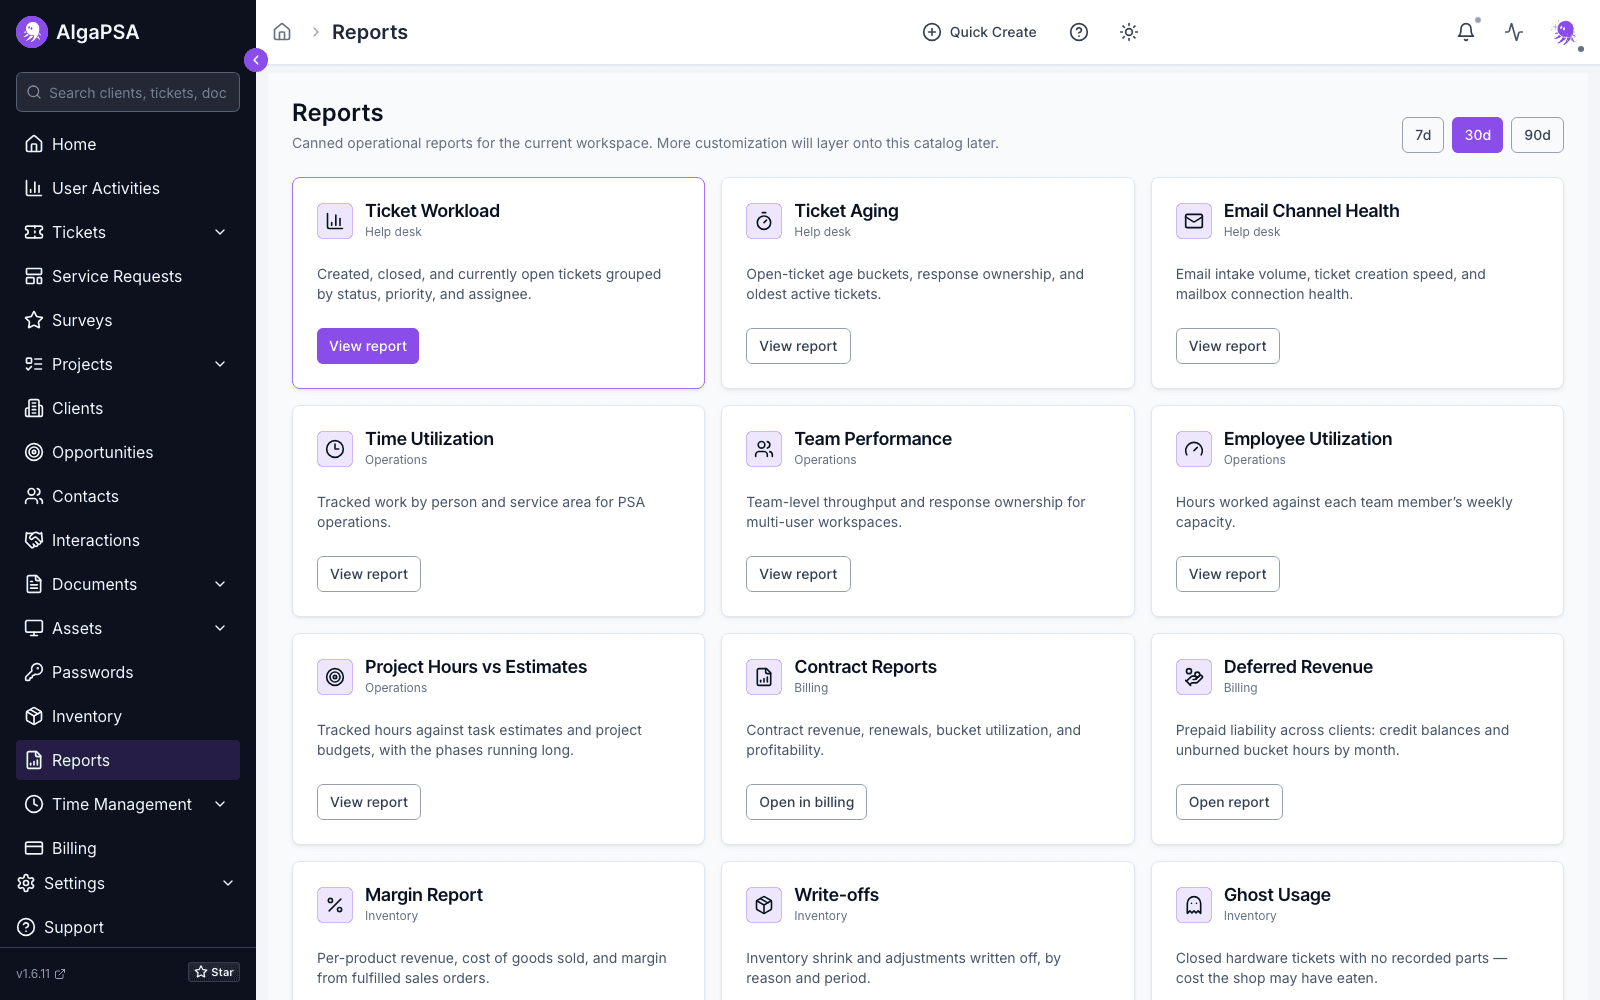Expand the Tickets menu chevron

coord(220,232)
